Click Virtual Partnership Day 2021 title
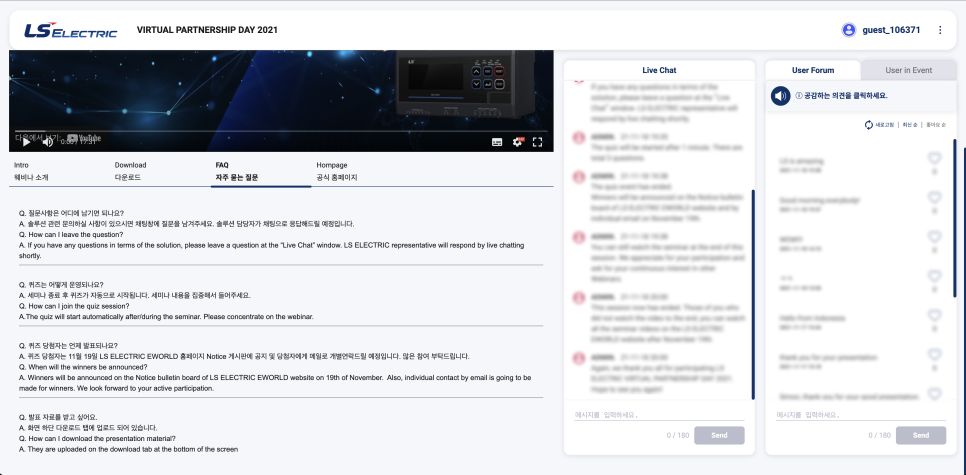 [207, 30]
